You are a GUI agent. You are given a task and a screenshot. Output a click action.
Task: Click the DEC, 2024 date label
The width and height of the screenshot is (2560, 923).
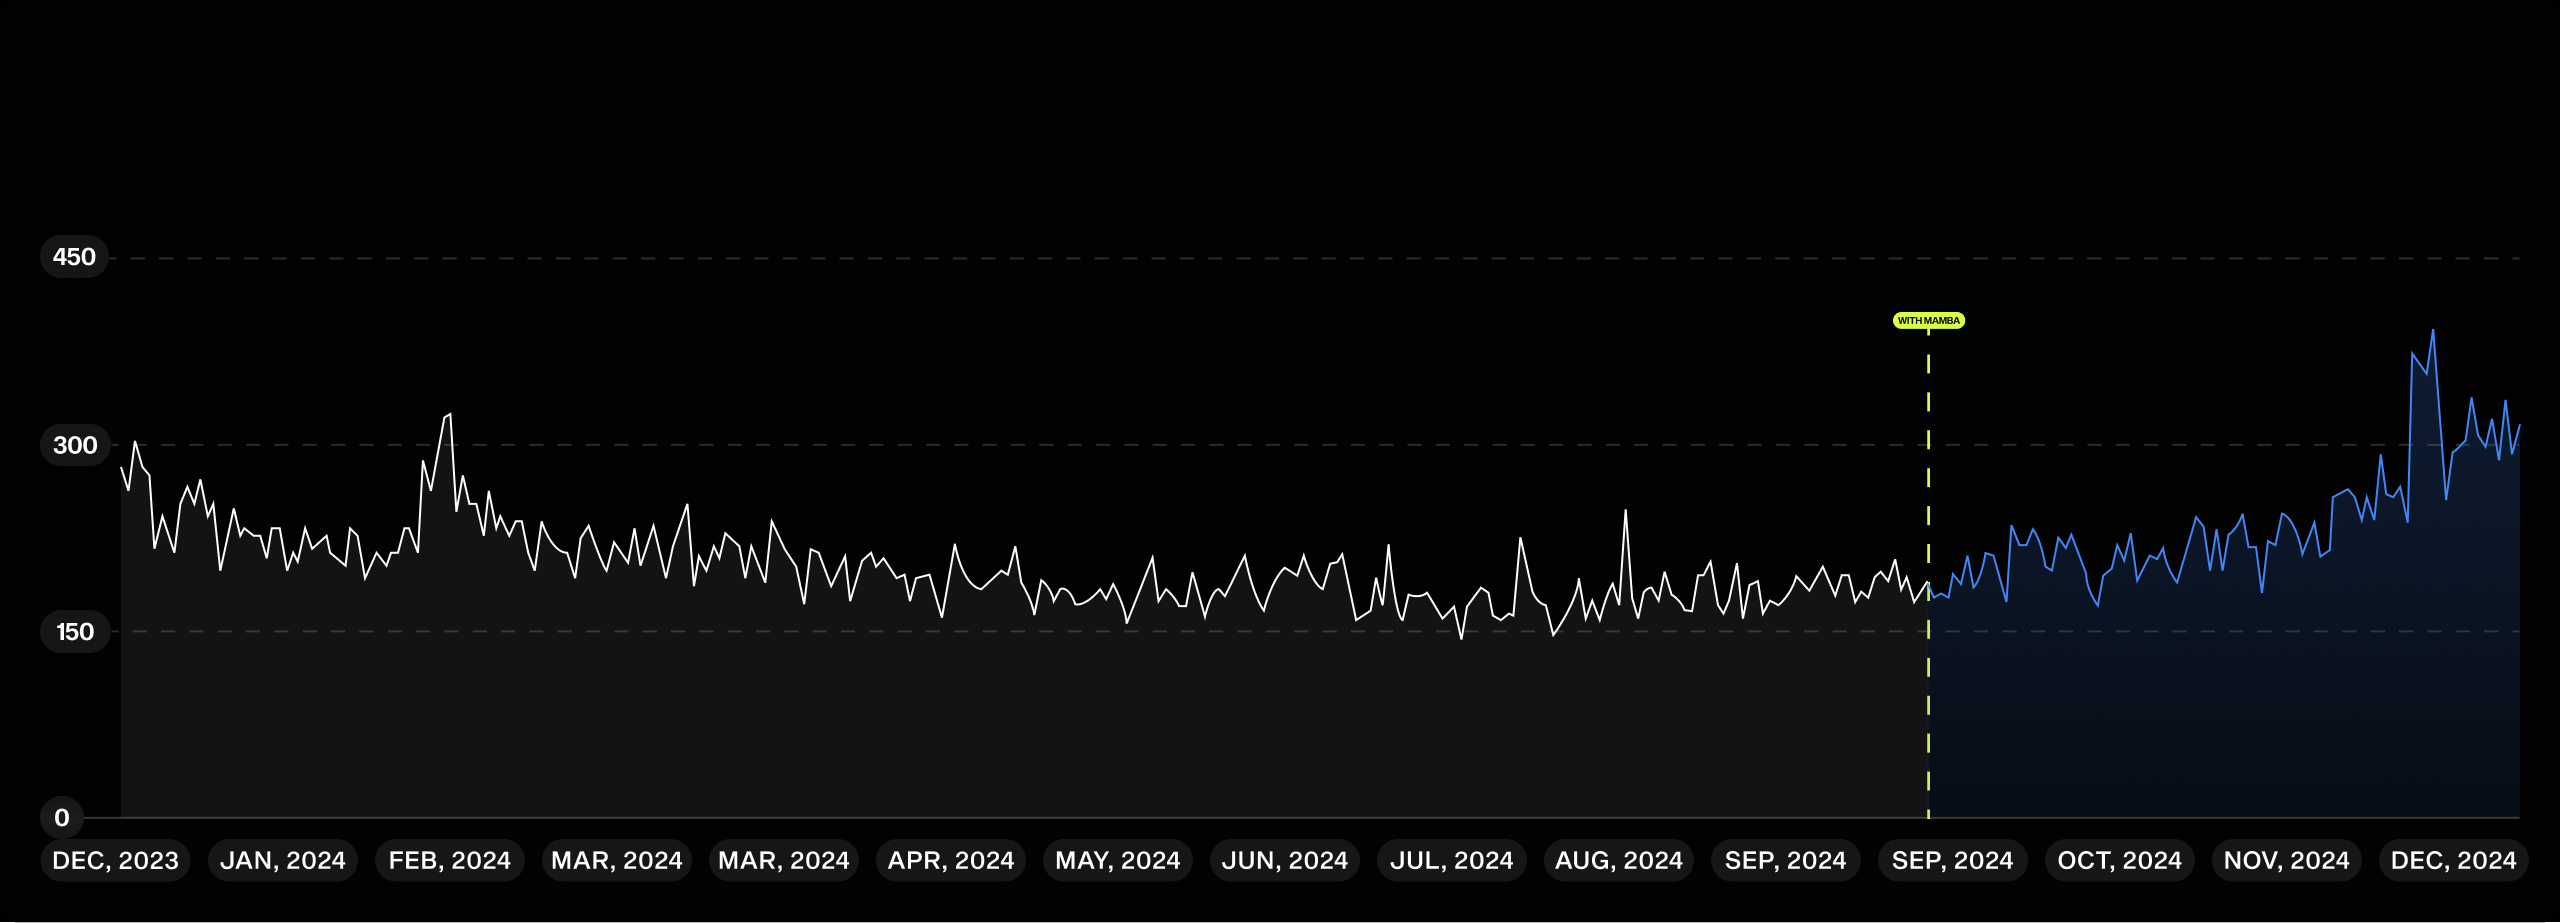tap(2453, 861)
